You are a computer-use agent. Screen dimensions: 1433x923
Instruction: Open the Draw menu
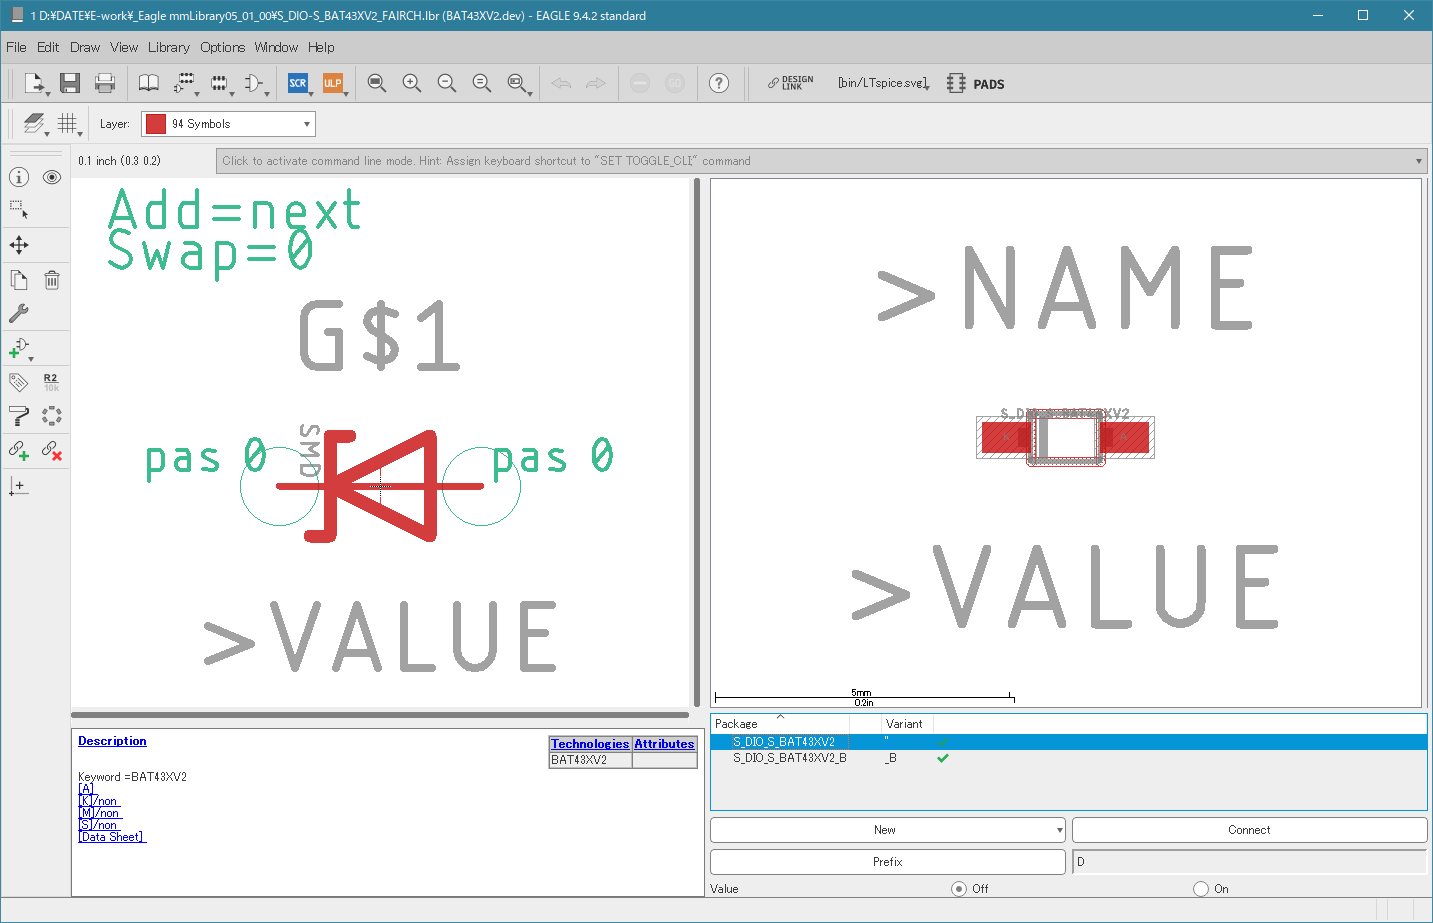pos(85,47)
